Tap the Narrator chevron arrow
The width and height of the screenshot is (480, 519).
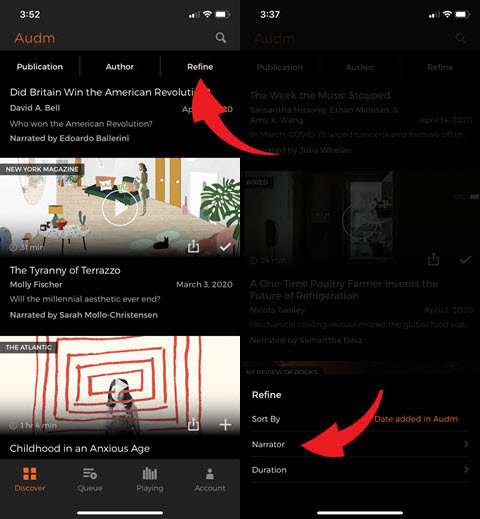click(466, 444)
